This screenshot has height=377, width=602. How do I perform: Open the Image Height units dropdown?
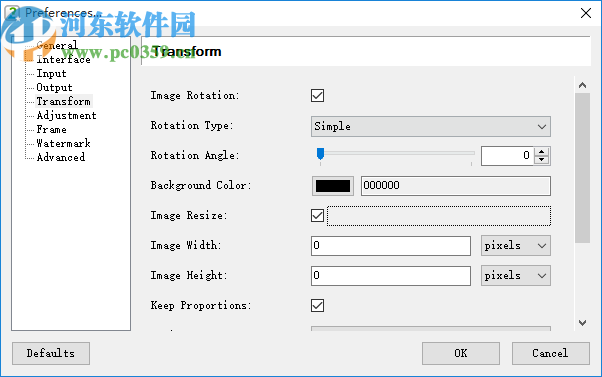pos(516,276)
